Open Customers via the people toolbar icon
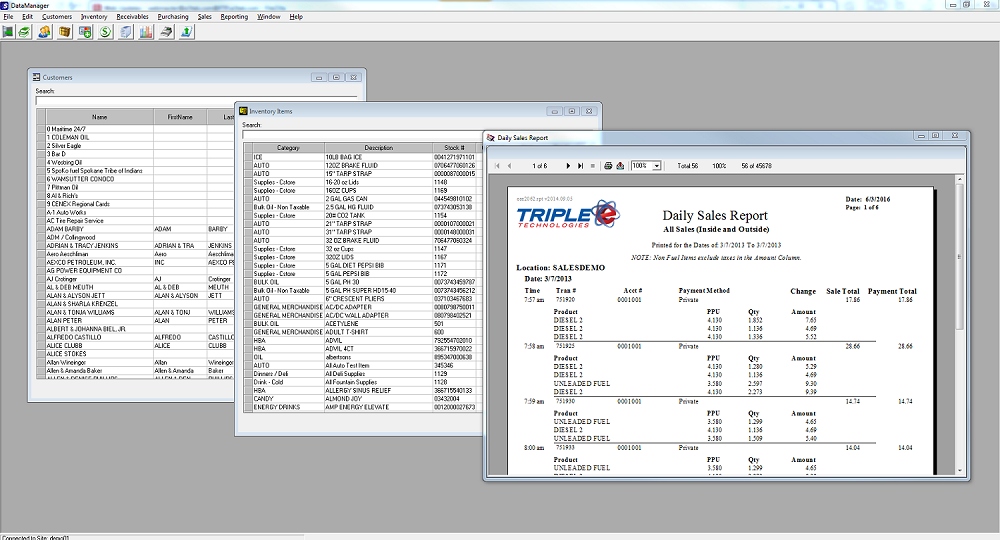Image resolution: width=1000 pixels, height=540 pixels. coord(45,32)
